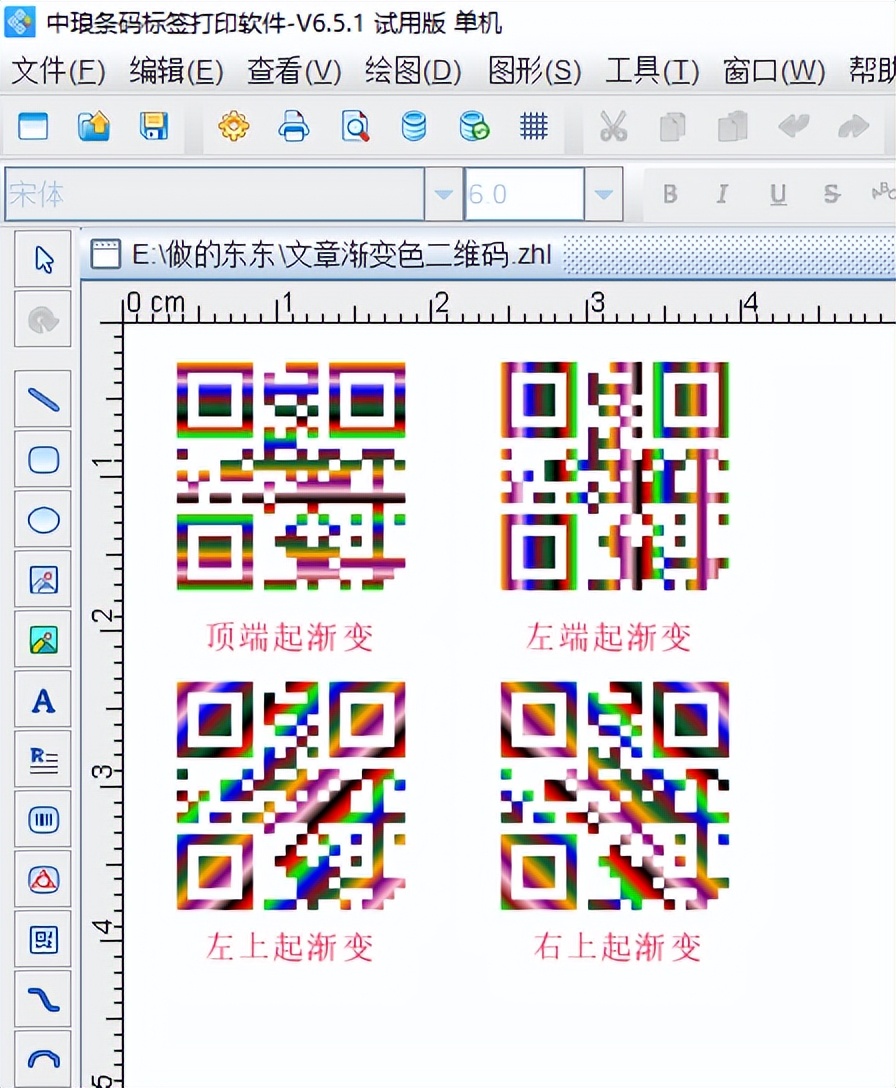
Task: Open a file with the folder icon
Action: click(x=94, y=126)
